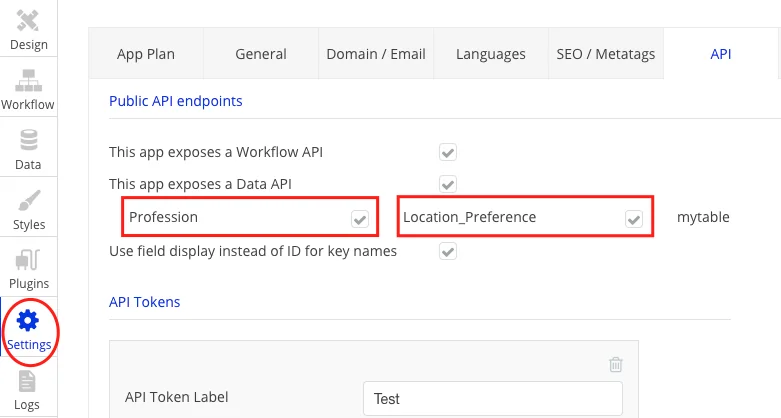Open the Data database icon
Viewport: 781px width, 418px height.
[28, 140]
